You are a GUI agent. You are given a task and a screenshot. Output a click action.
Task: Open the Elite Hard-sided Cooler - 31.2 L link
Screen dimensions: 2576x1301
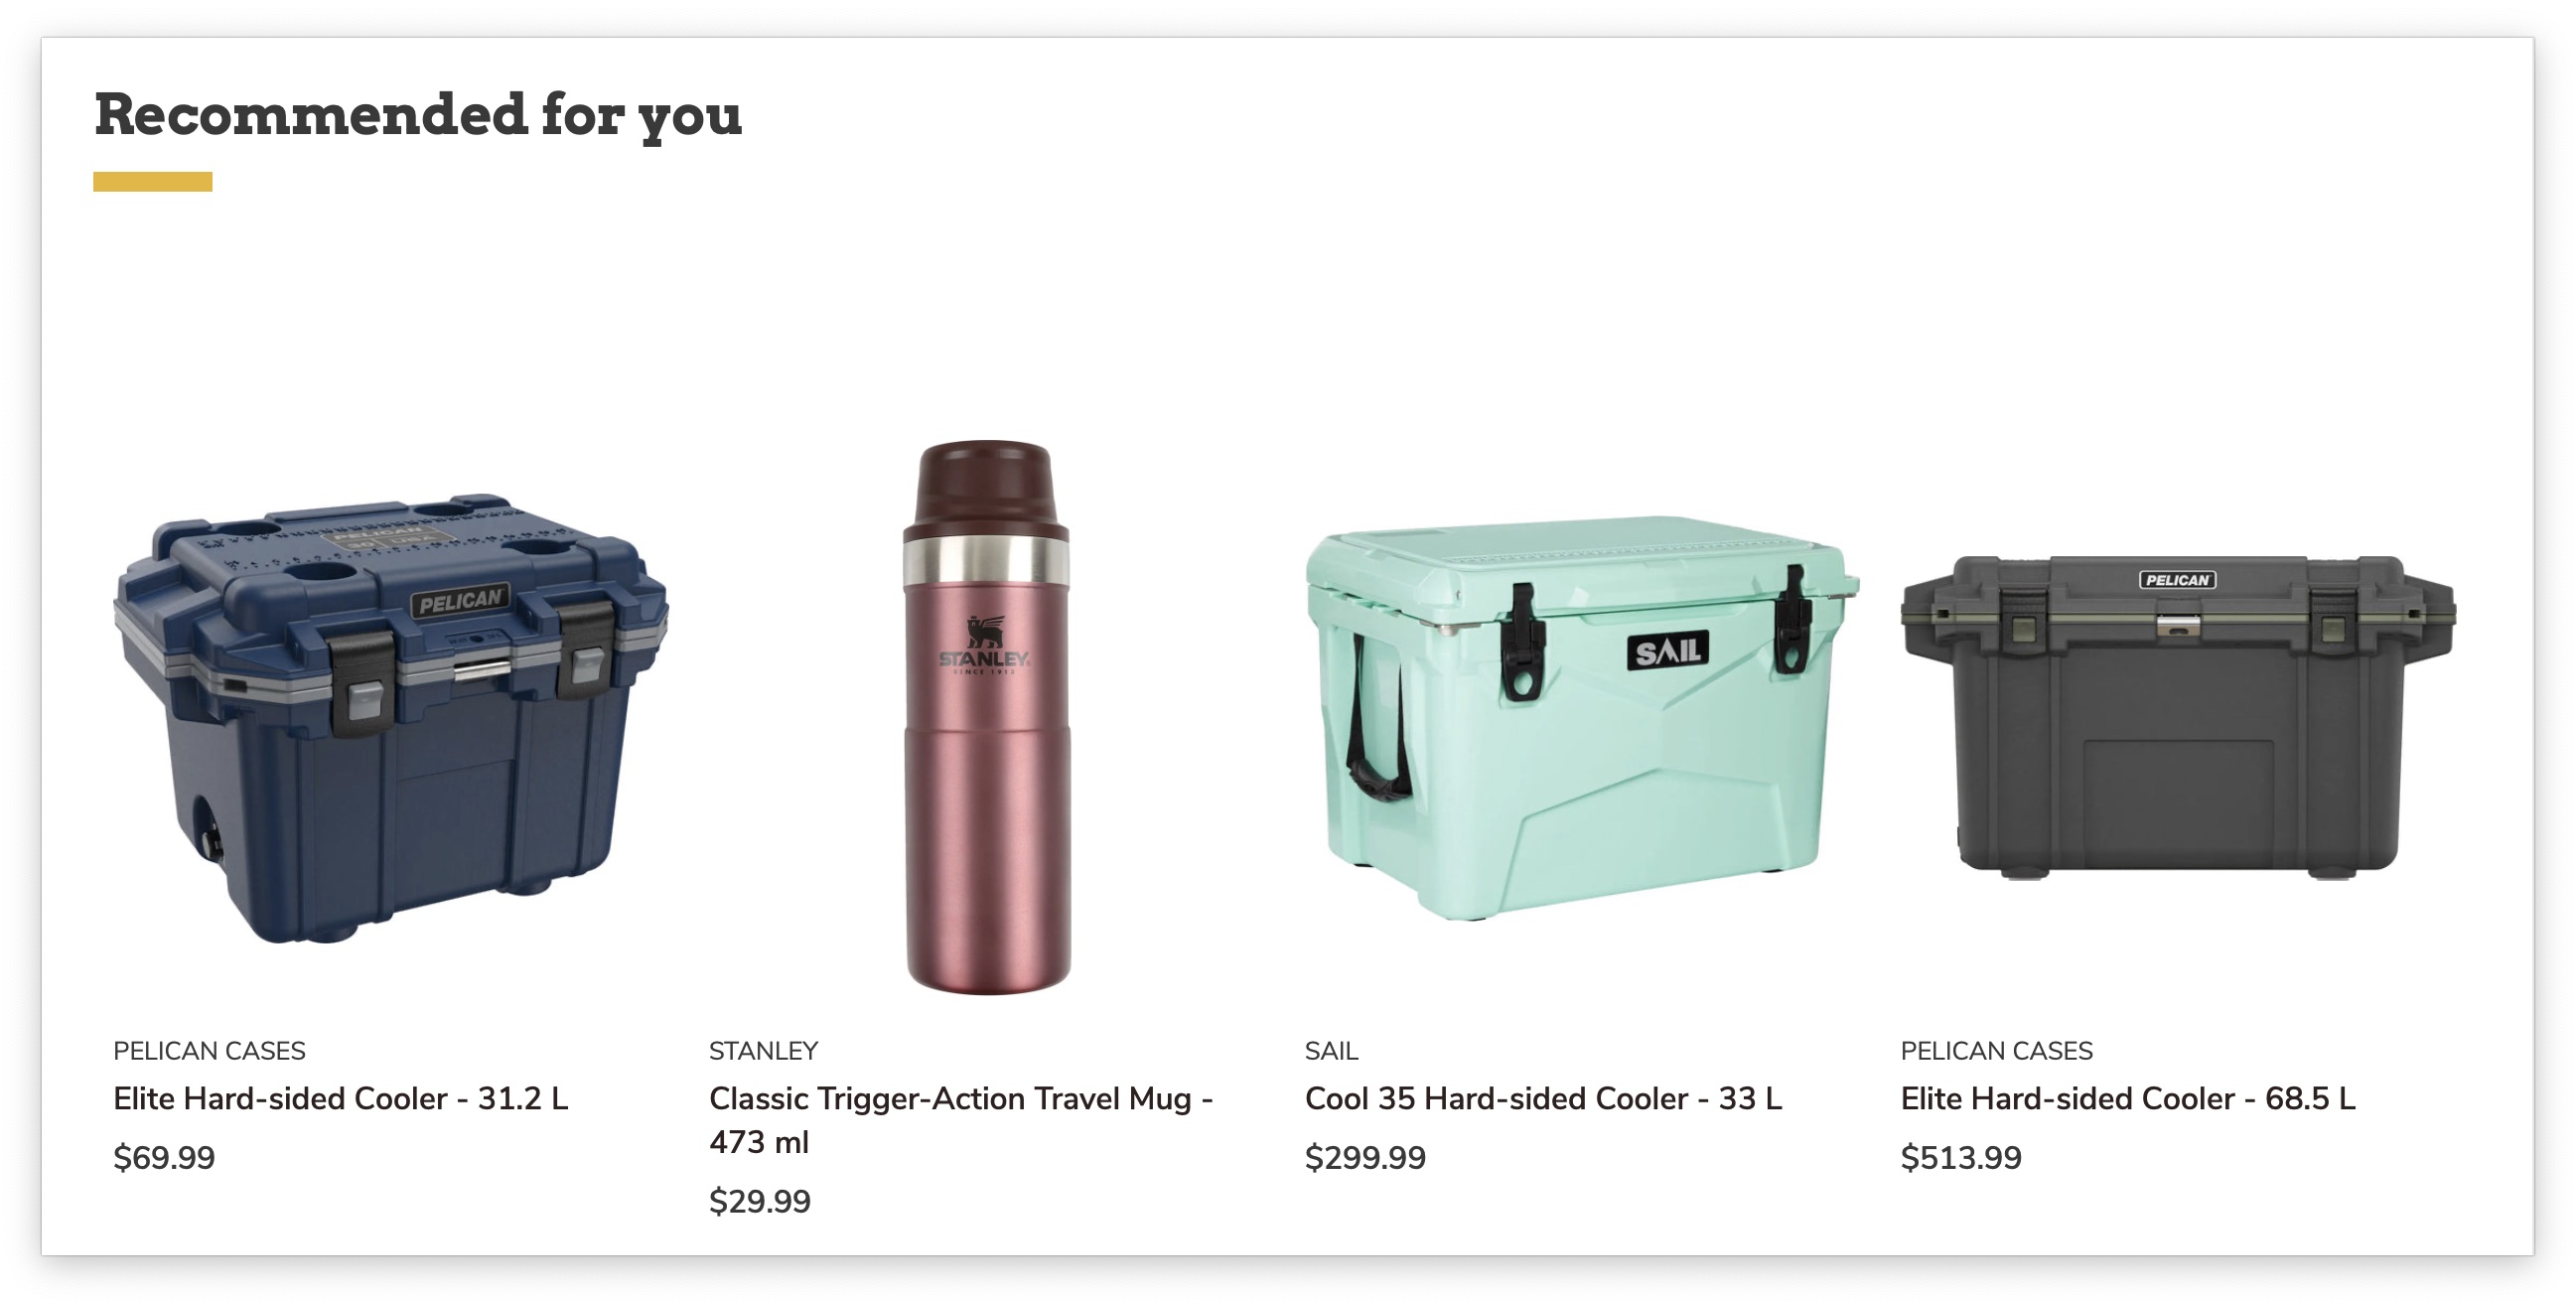pos(340,1098)
